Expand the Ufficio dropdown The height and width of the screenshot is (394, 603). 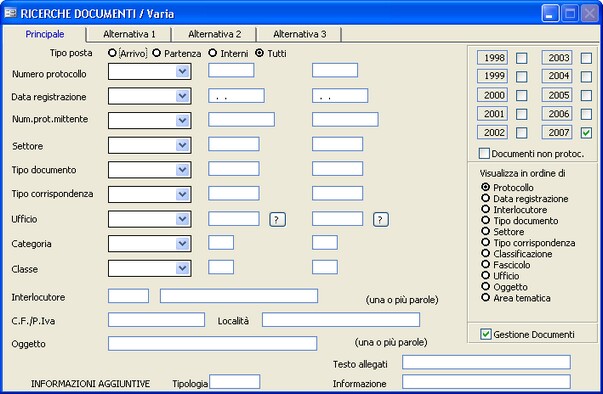(183, 219)
